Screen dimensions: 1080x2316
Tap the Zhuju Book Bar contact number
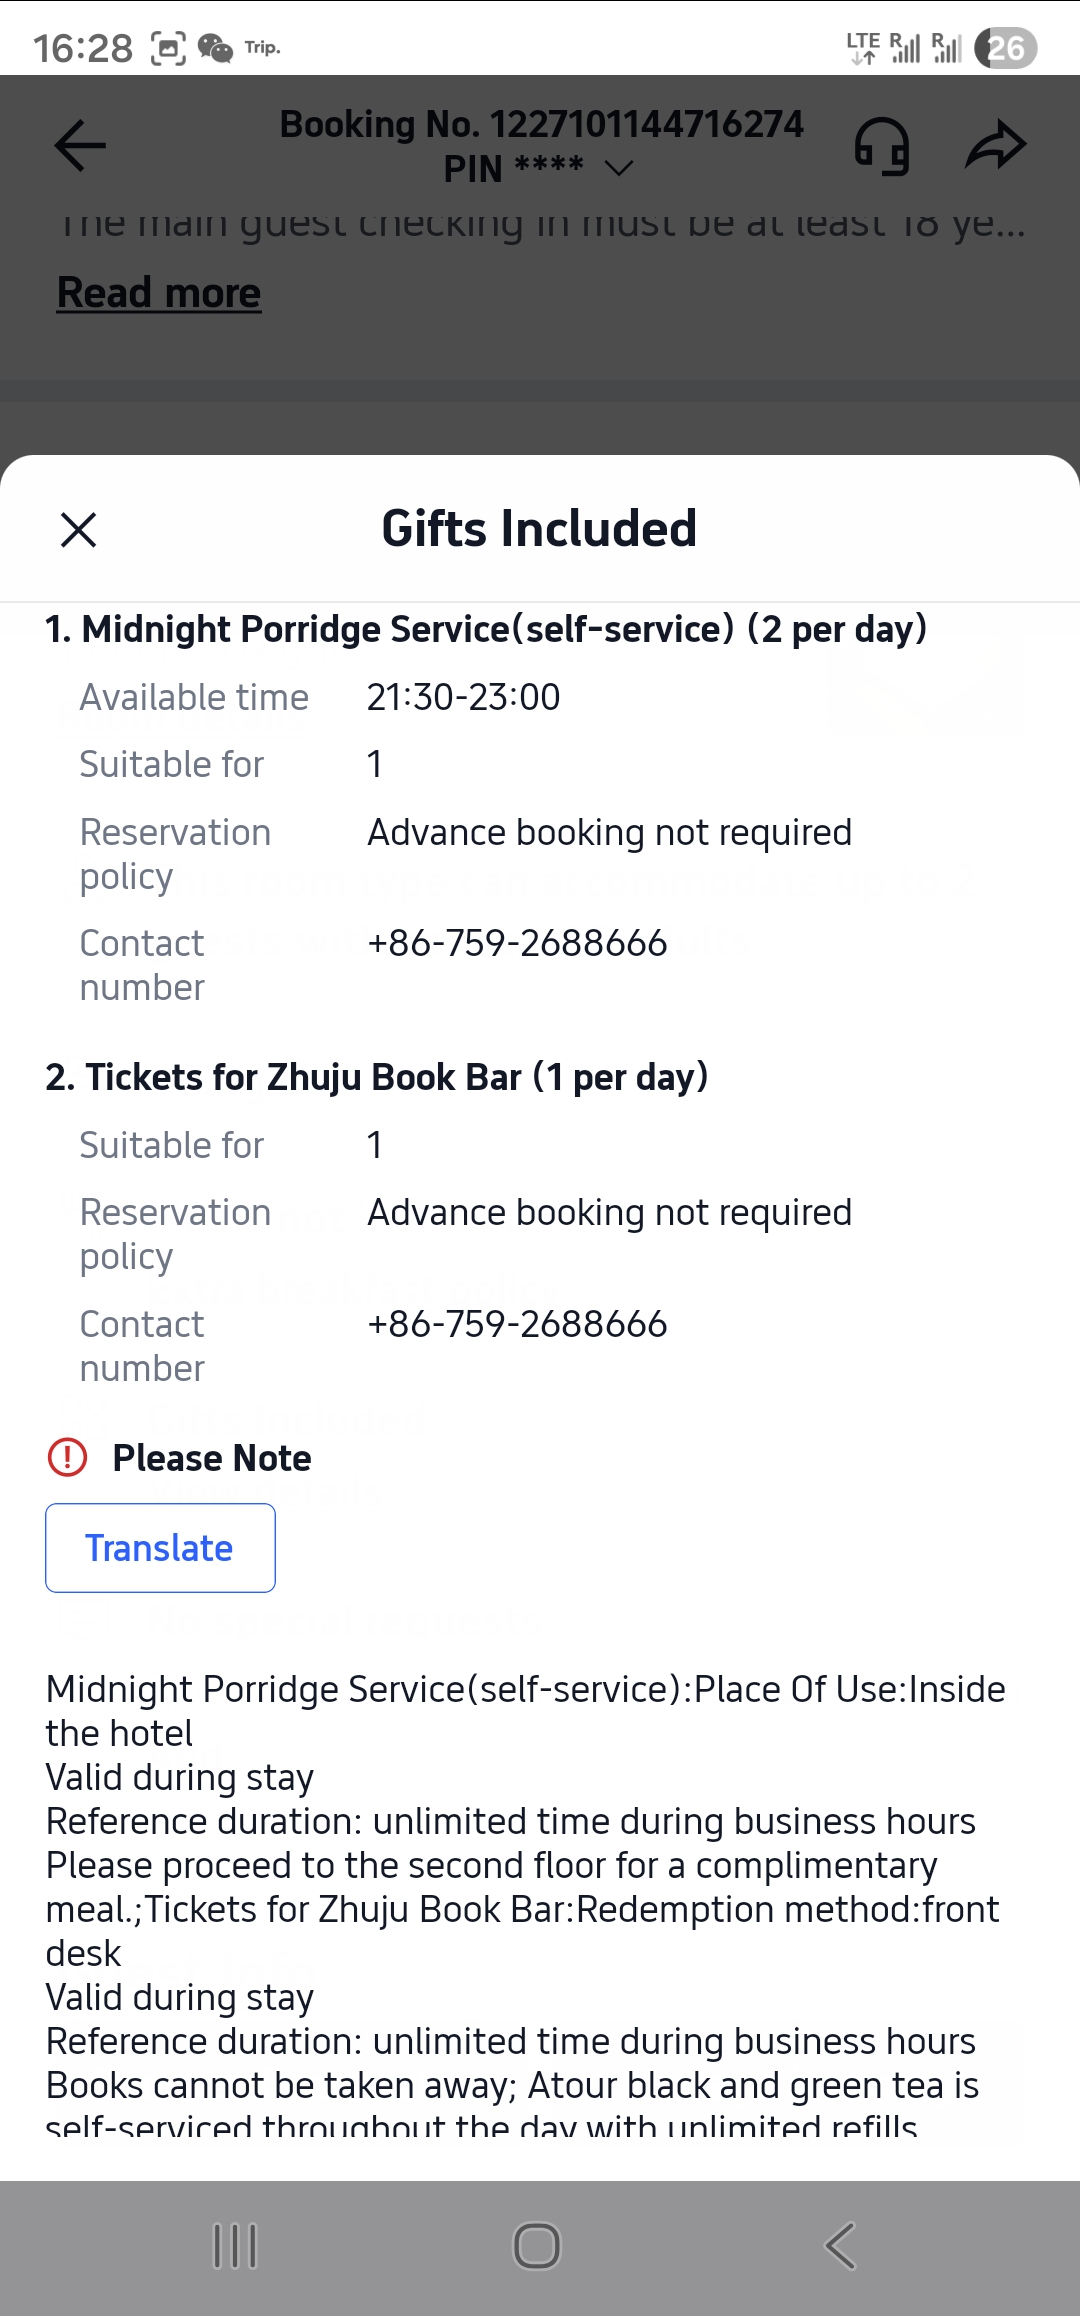517,1324
